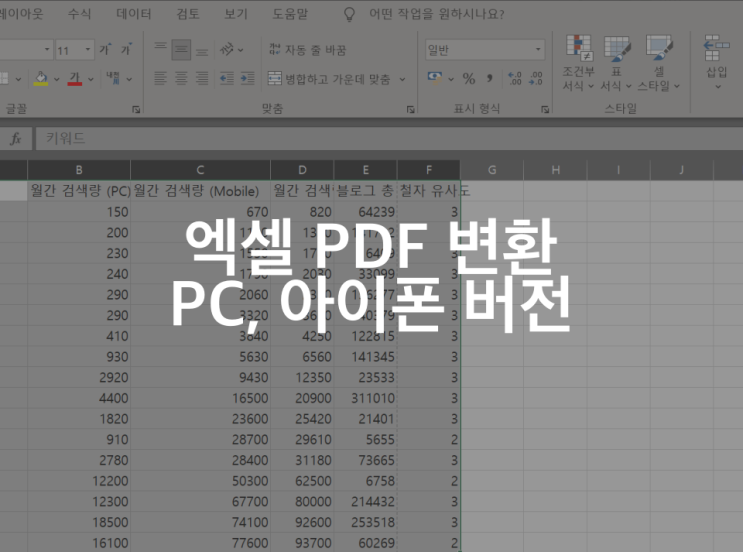Align text to the left
The height and width of the screenshot is (552, 743).
tap(160, 78)
